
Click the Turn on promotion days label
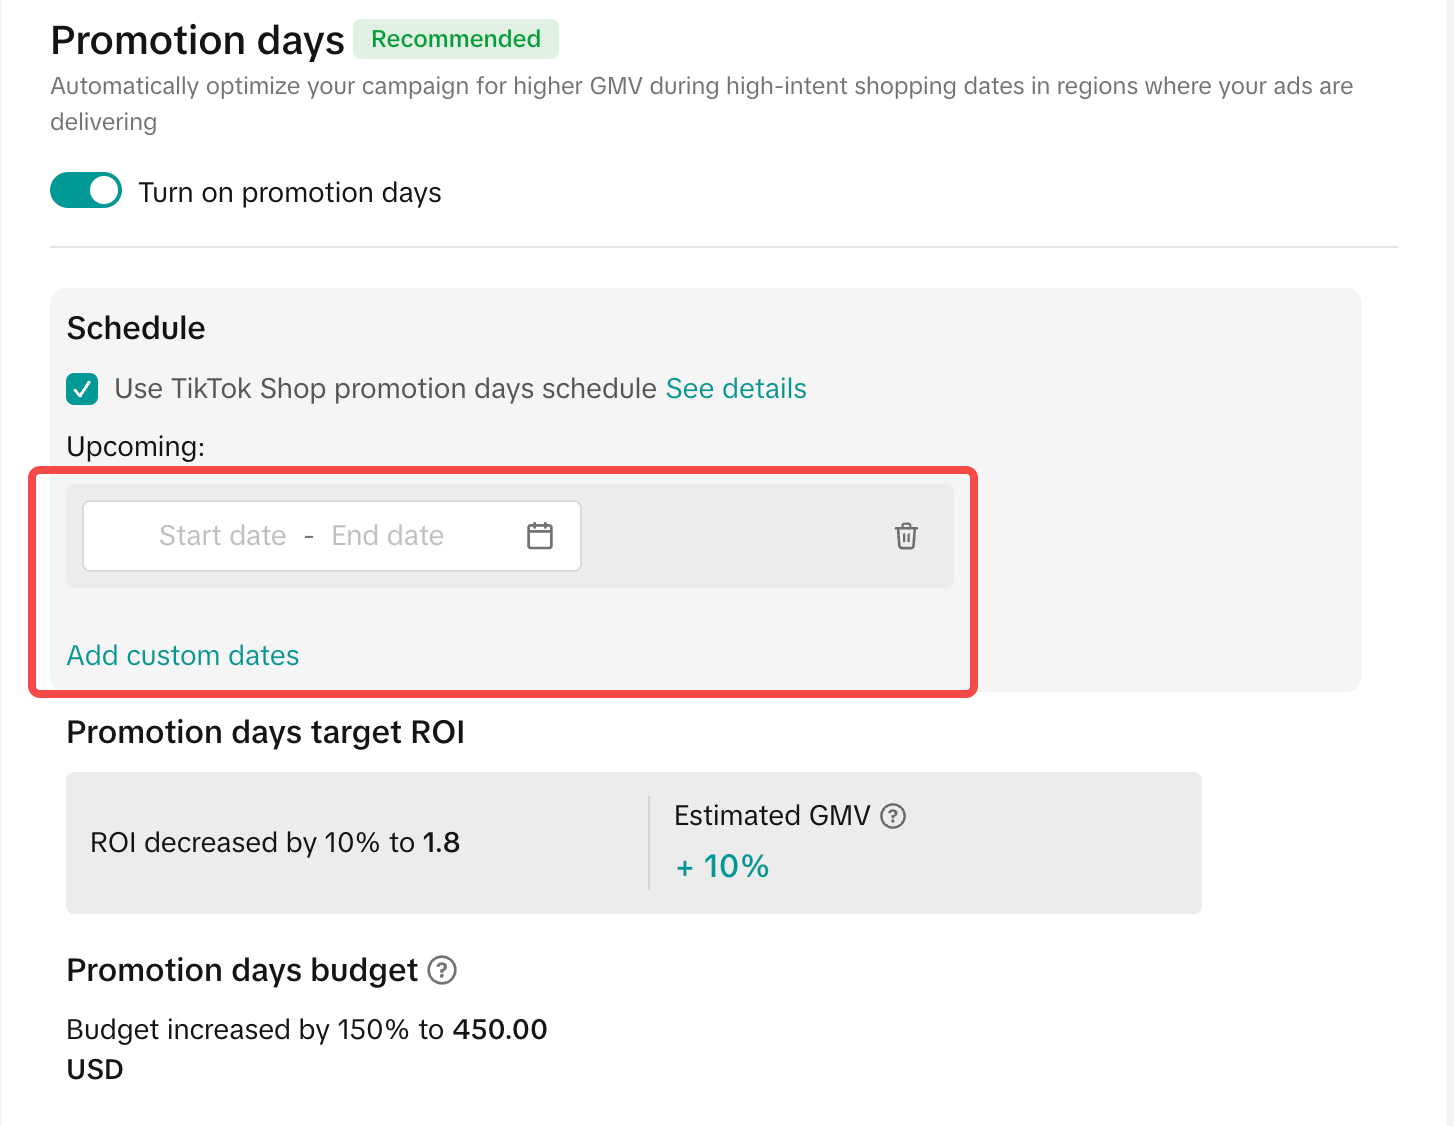point(290,192)
